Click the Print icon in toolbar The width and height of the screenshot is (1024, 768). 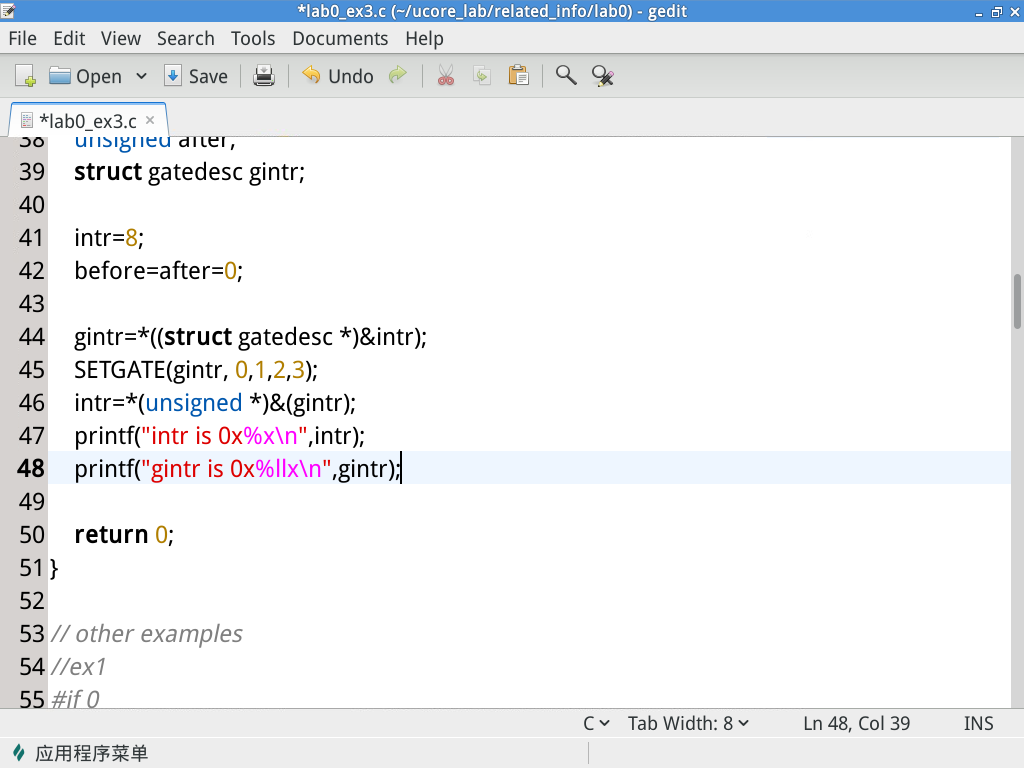[x=264, y=76]
